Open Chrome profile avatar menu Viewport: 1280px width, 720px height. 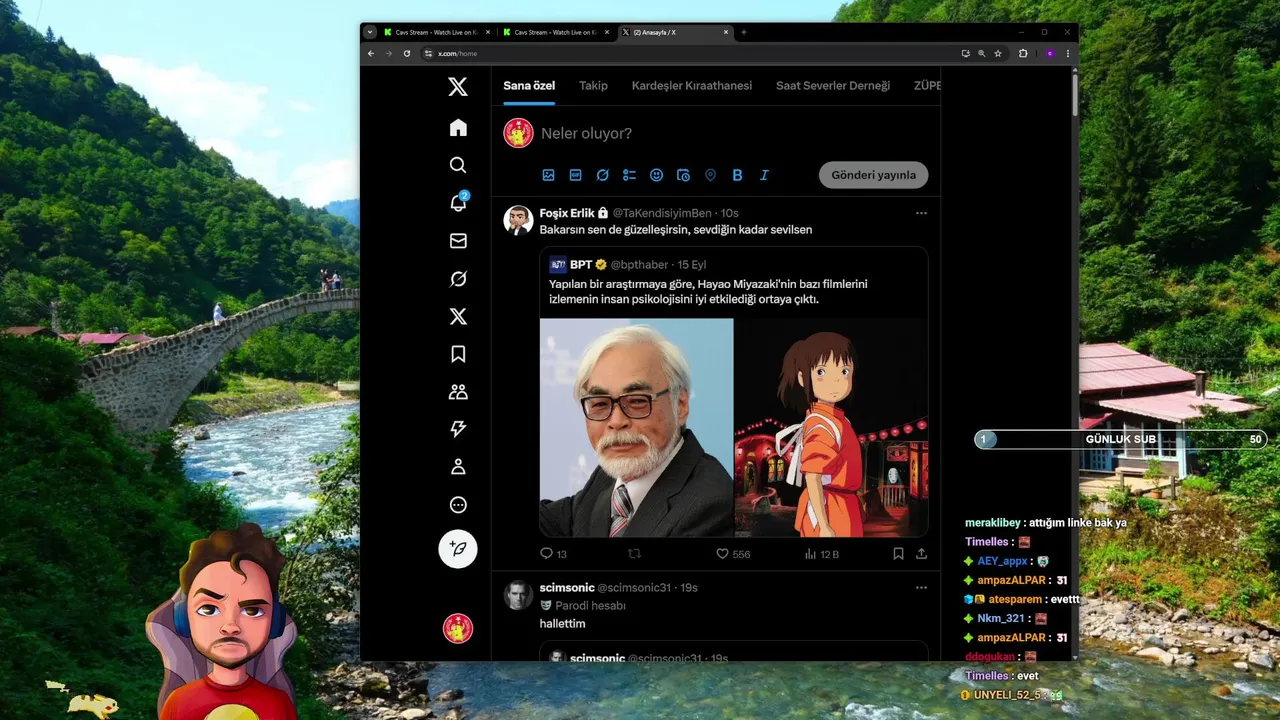click(1050, 53)
